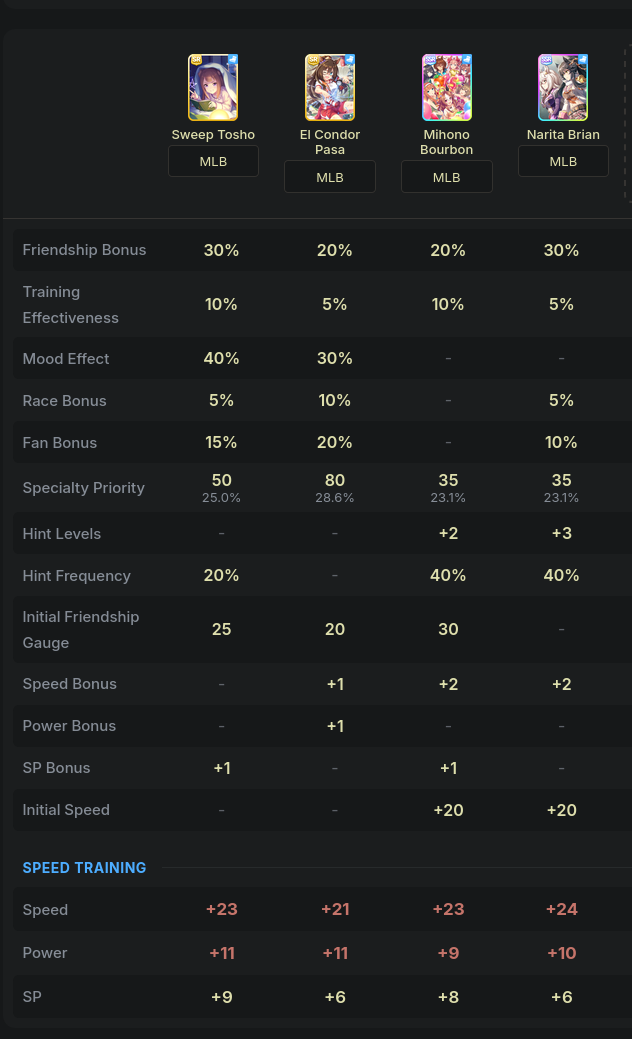
Task: Open the MLB dropdown under Mihono Bourbon
Action: (447, 178)
